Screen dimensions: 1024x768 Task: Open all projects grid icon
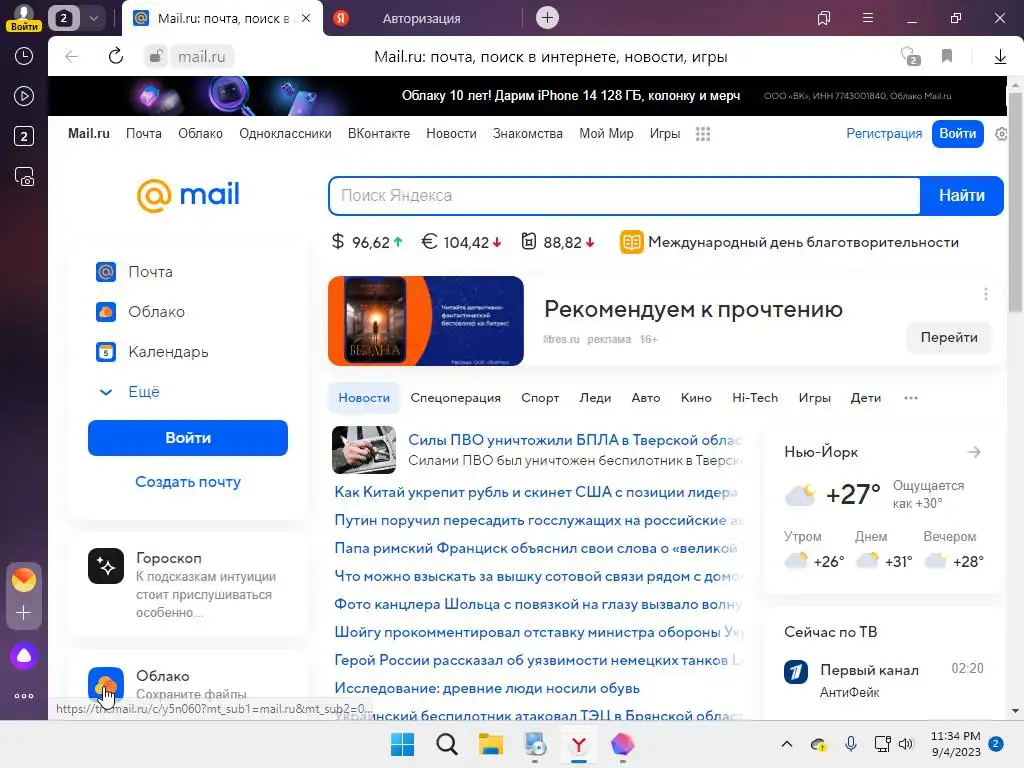coord(703,134)
